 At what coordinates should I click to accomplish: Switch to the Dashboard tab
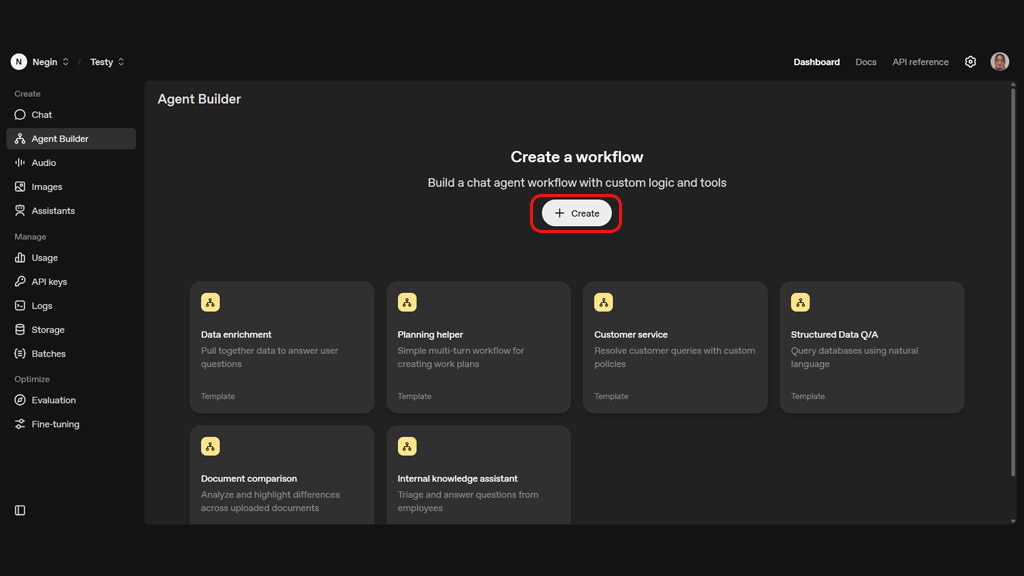816,62
